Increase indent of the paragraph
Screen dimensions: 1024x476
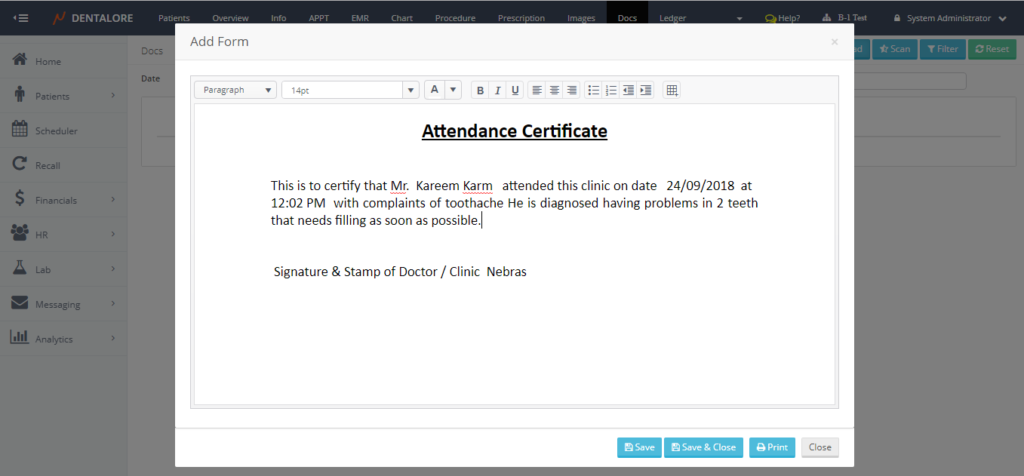point(646,90)
